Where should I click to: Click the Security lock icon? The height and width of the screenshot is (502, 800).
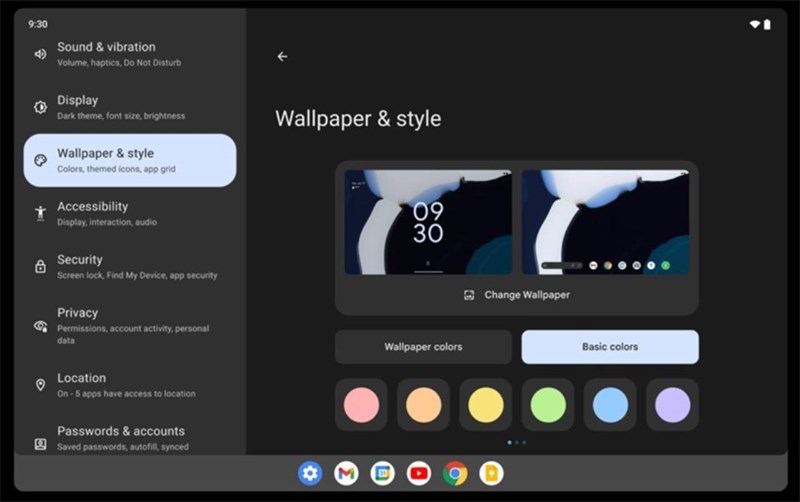[40, 266]
